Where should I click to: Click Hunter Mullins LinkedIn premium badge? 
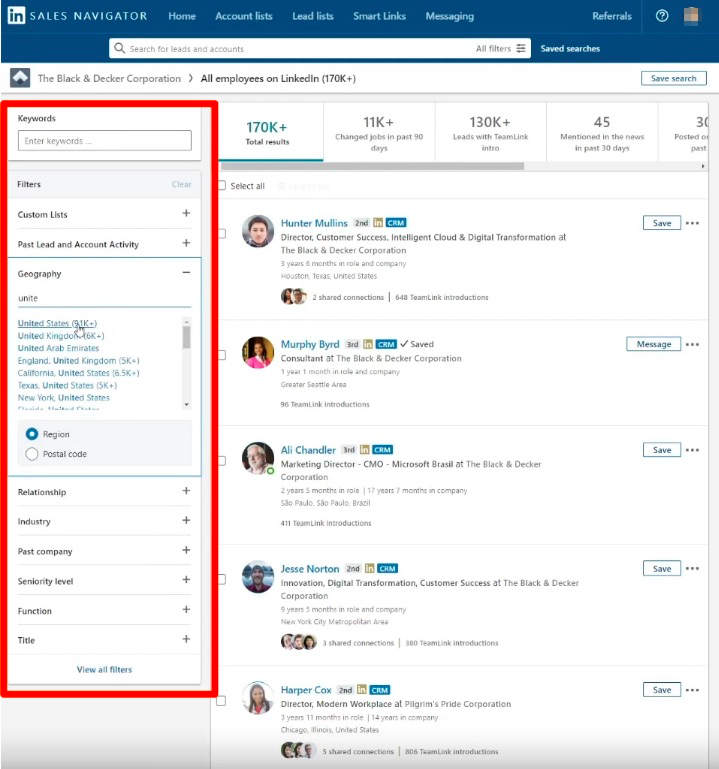pos(378,223)
